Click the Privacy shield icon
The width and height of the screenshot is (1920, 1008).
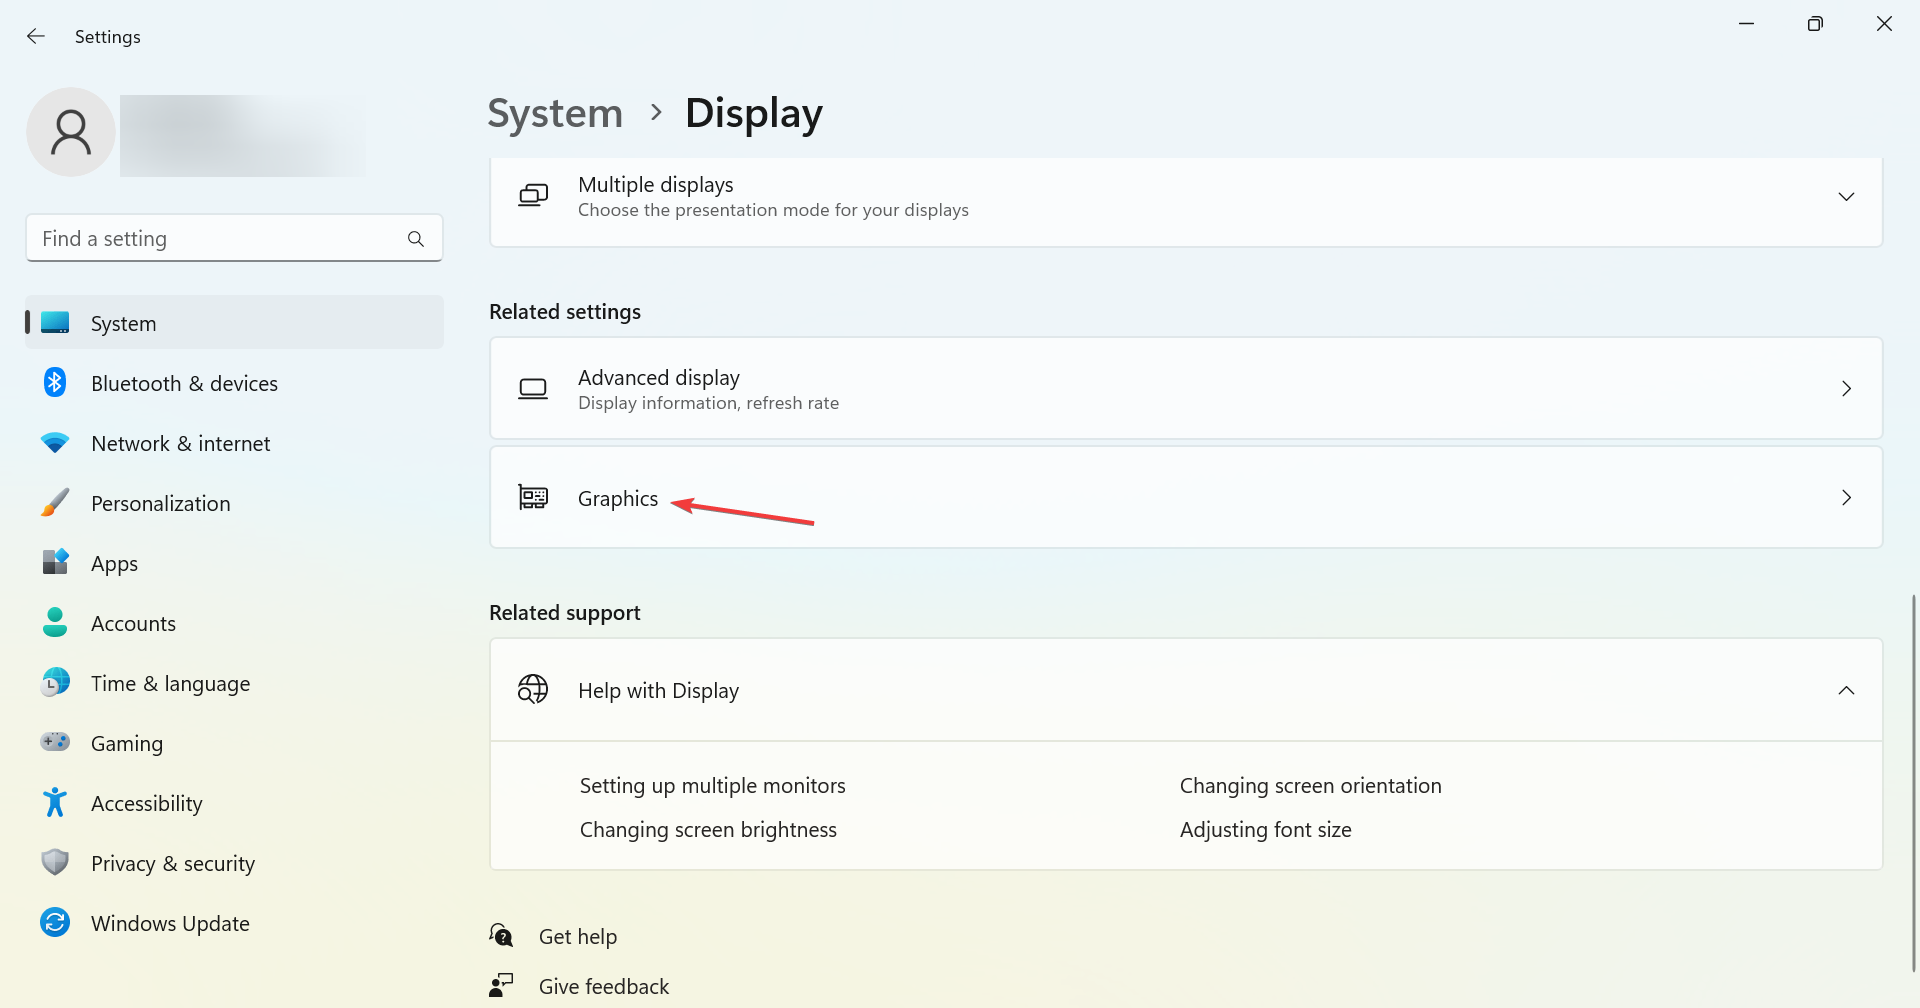point(55,863)
